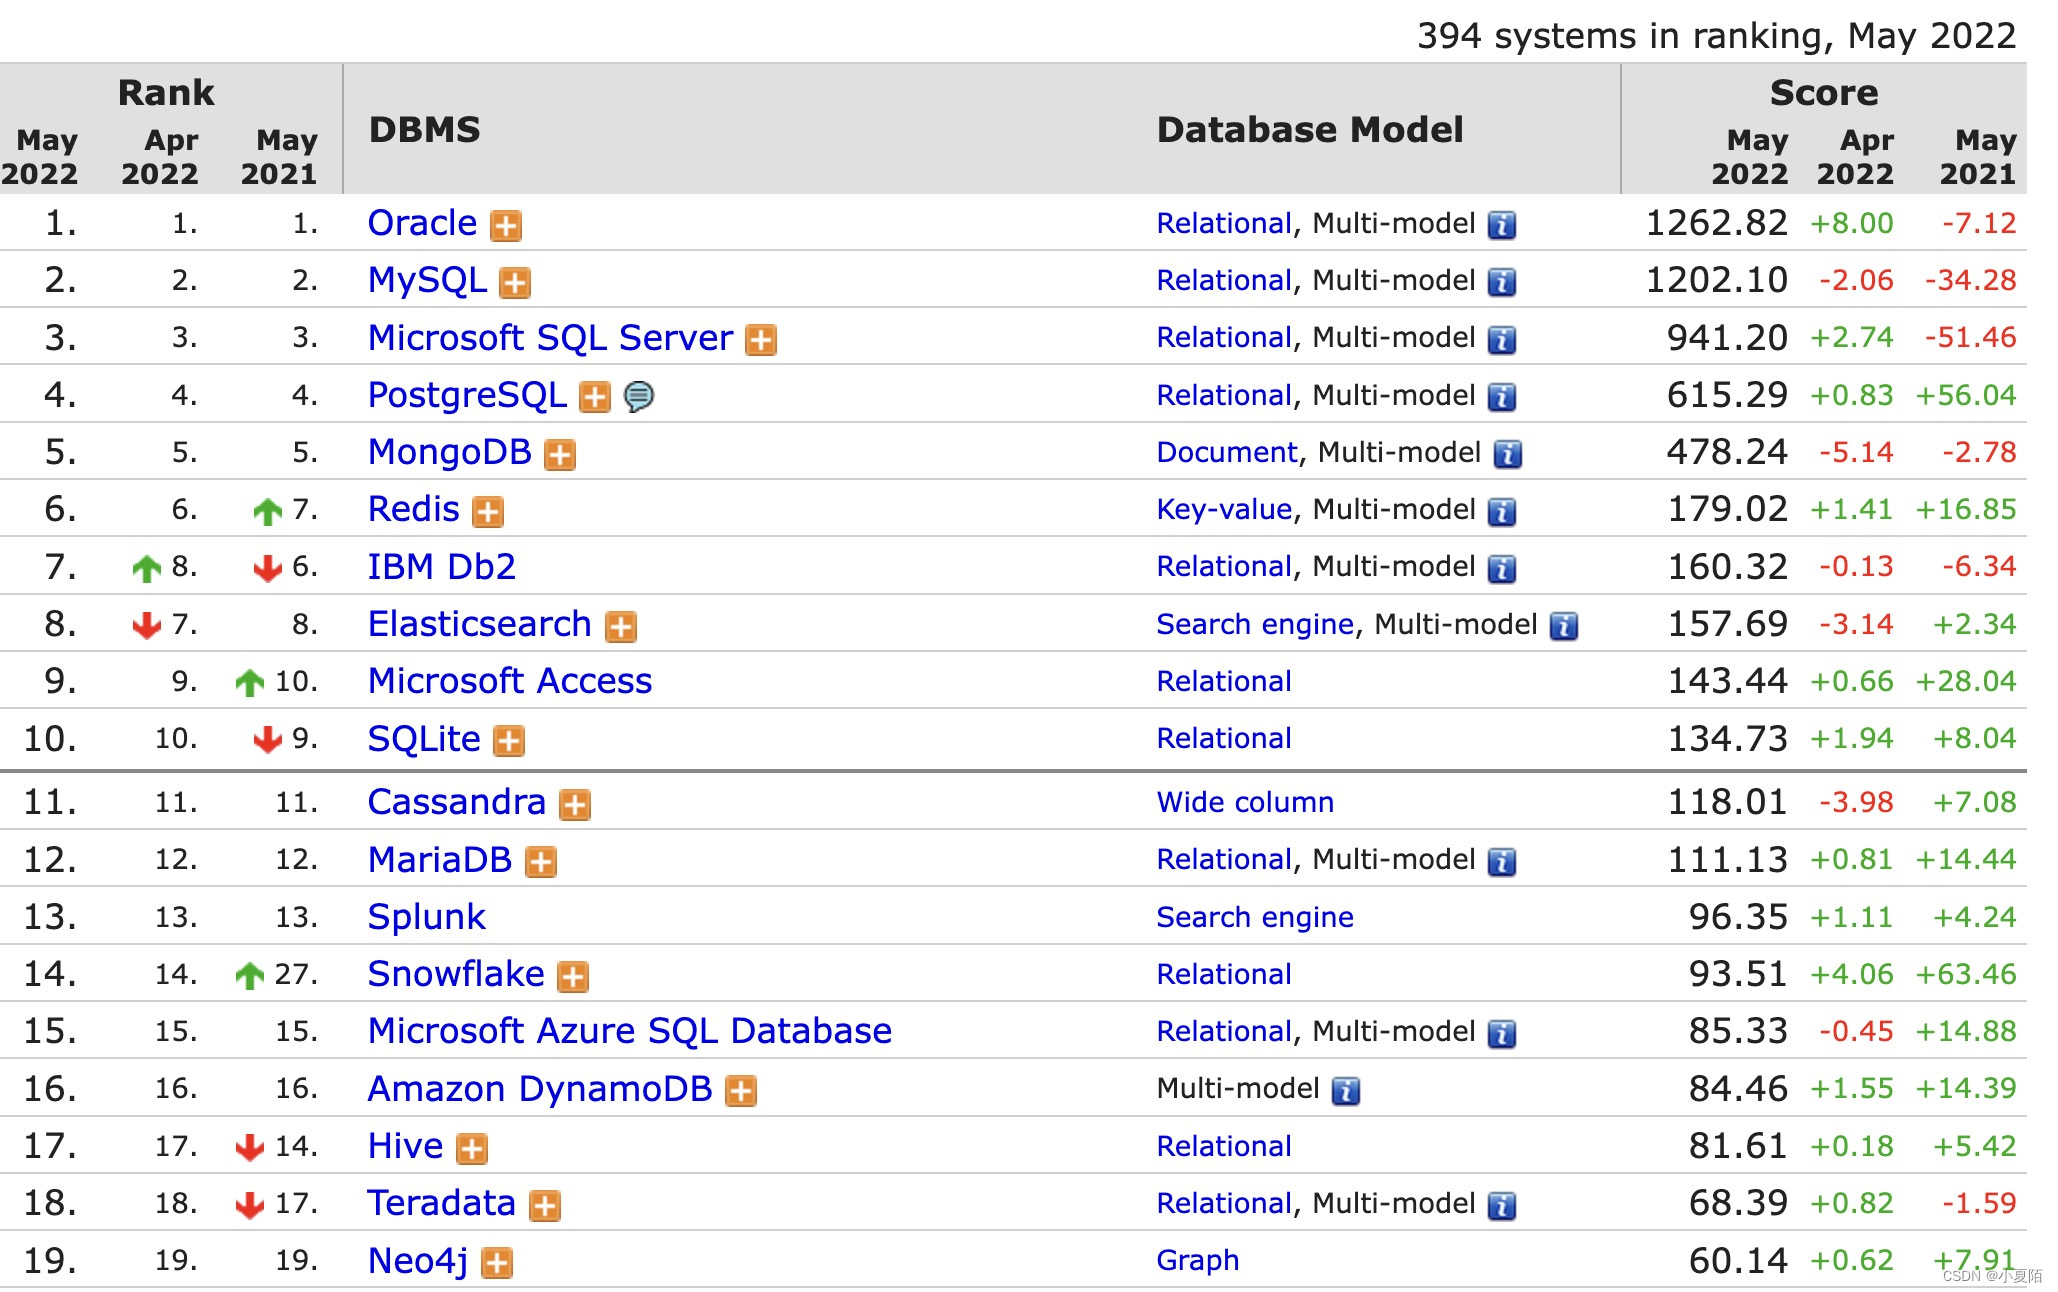Click info icon in PostgreSQL's model column
This screenshot has width=2058, height=1292.
tap(1502, 397)
